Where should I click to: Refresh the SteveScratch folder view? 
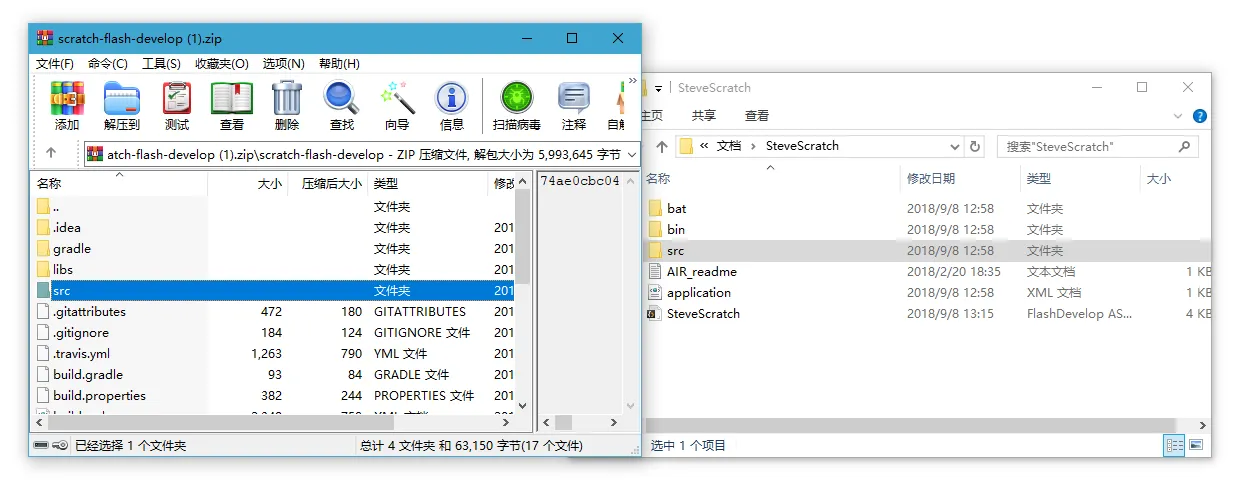coord(976,146)
